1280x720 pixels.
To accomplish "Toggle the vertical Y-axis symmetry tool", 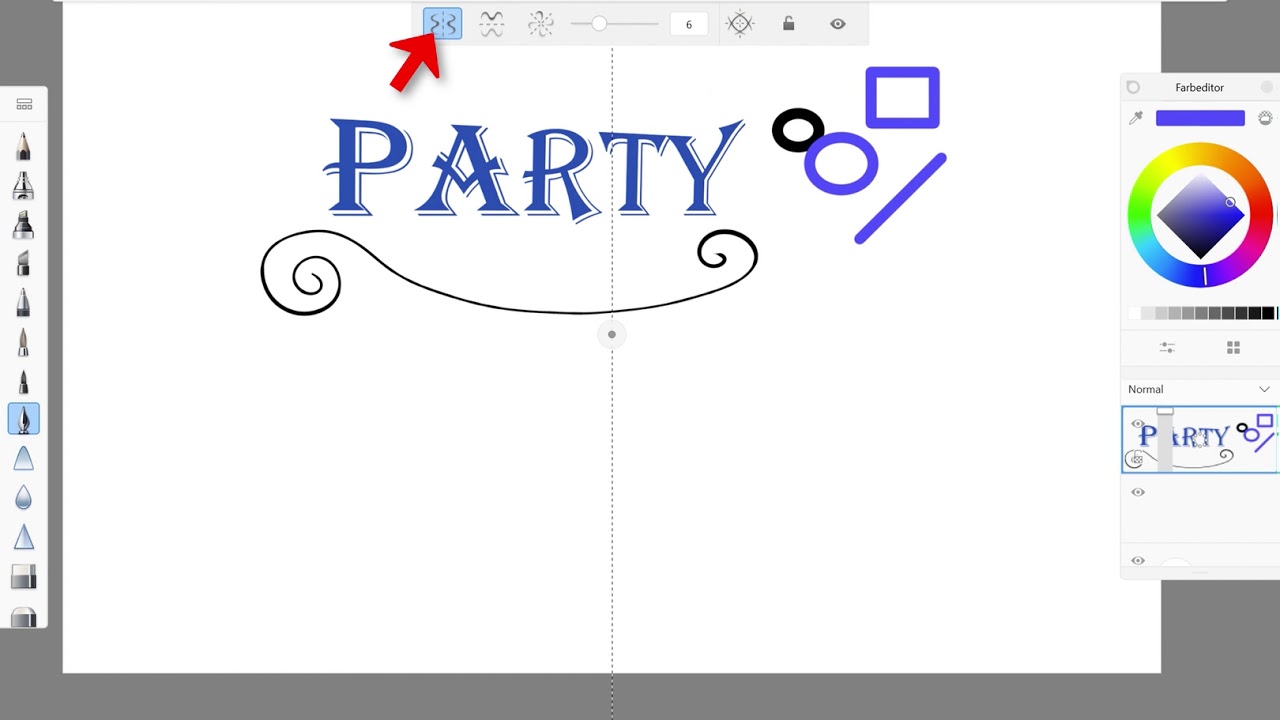I will tap(443, 24).
